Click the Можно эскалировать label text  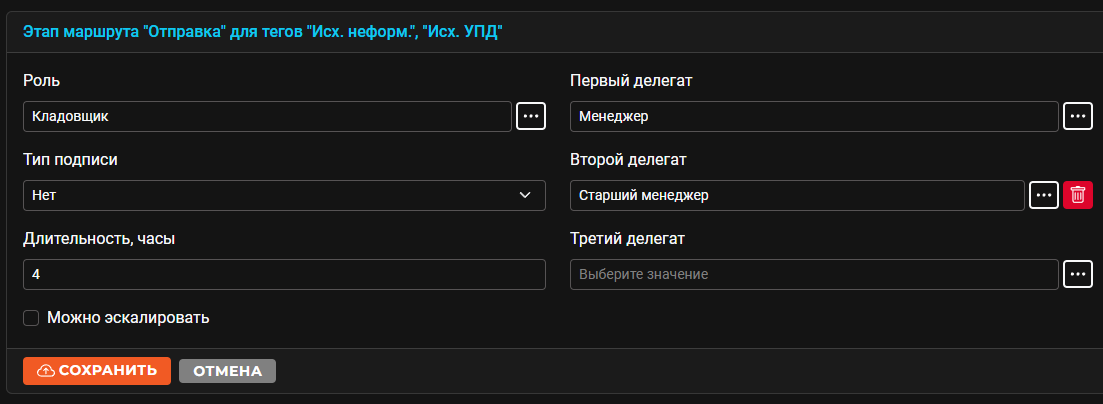click(128, 317)
